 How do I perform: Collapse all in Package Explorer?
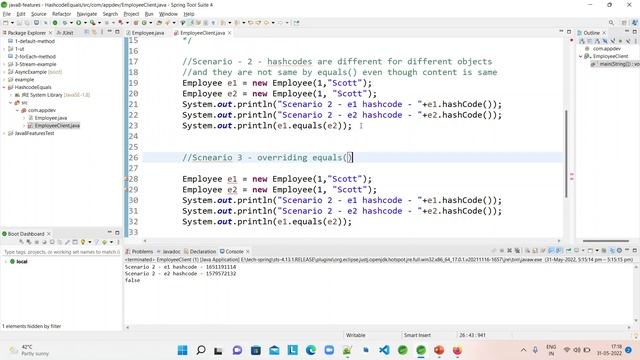point(87,32)
